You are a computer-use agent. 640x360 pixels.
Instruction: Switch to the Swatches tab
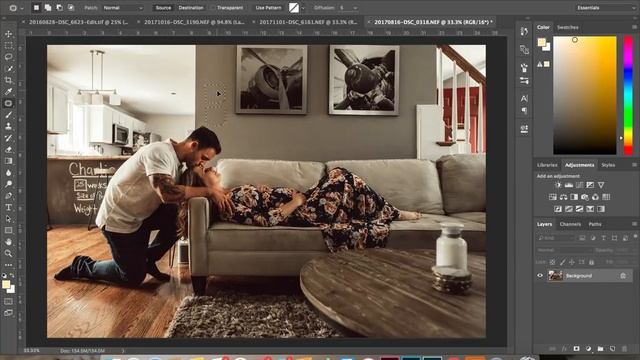pos(567,27)
